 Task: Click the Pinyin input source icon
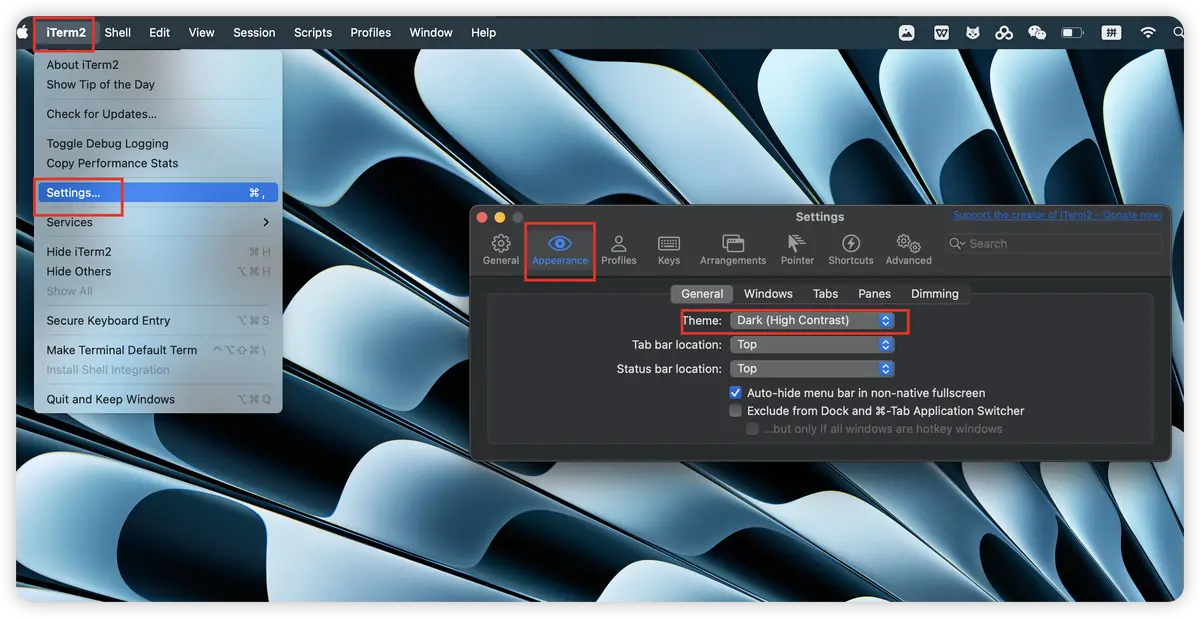pyautogui.click(x=1111, y=32)
